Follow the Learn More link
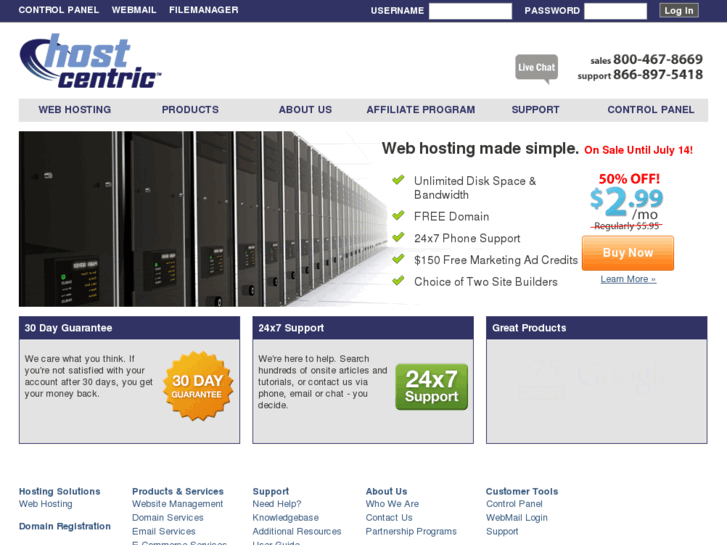The image size is (727, 545). pyautogui.click(x=628, y=279)
